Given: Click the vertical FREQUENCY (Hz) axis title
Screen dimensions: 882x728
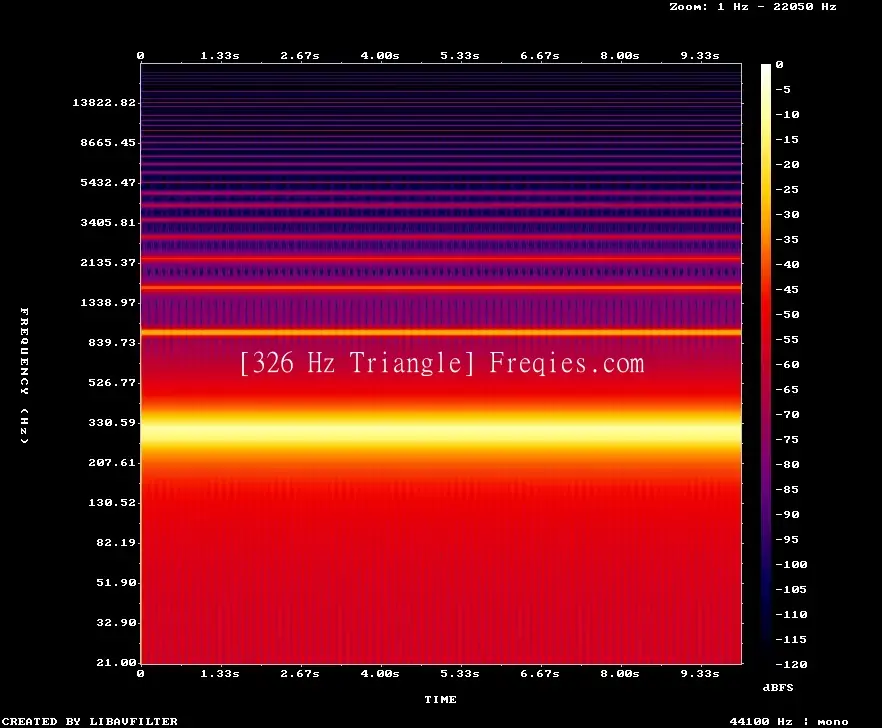Looking at the screenshot, I should (x=24, y=375).
